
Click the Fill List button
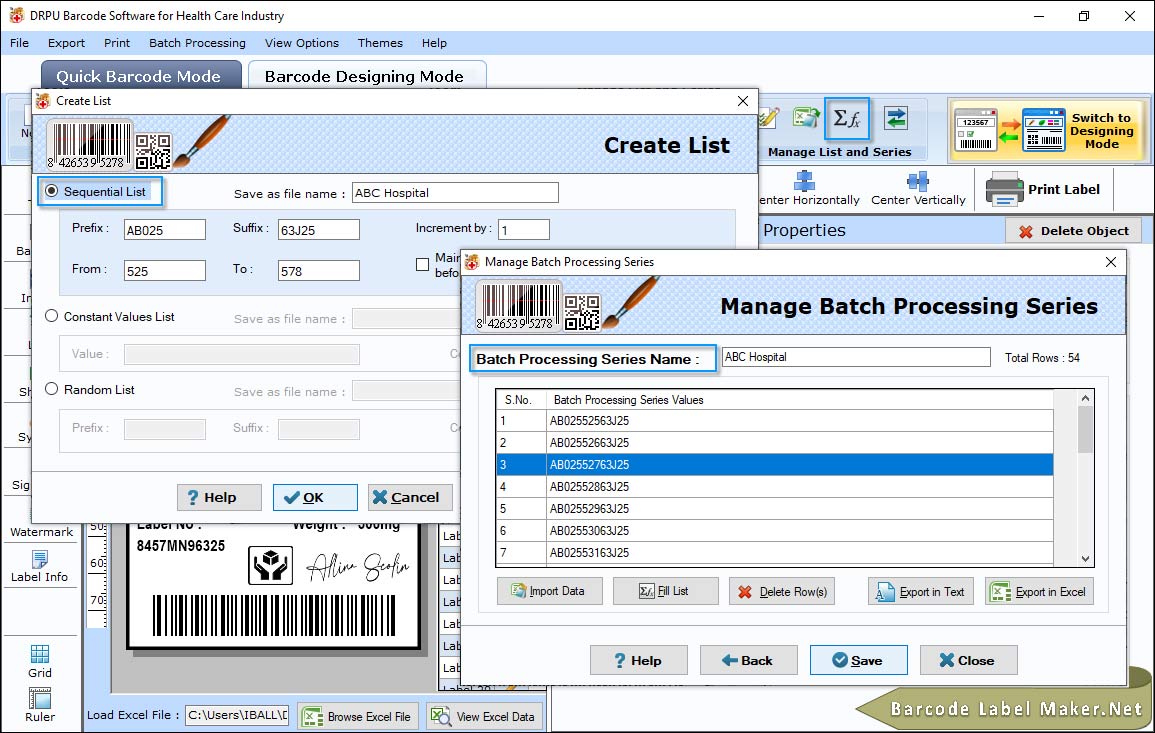[665, 591]
